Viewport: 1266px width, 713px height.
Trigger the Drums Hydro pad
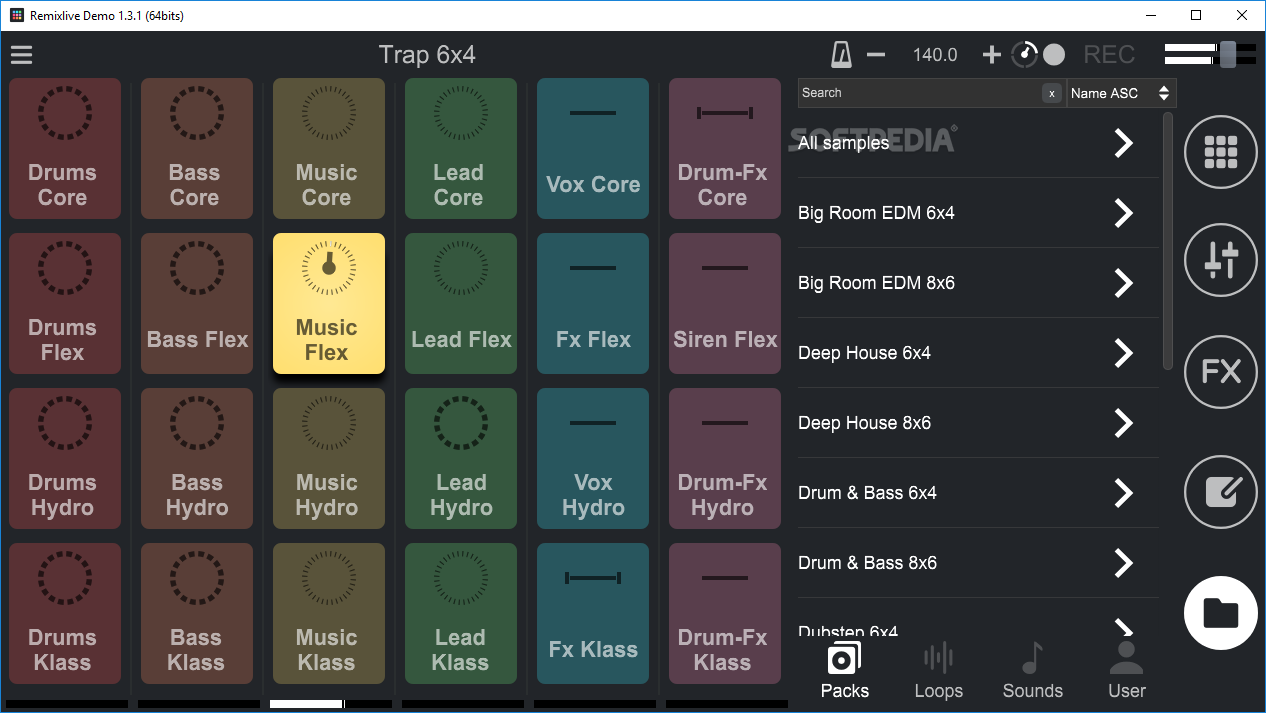pyautogui.click(x=65, y=459)
